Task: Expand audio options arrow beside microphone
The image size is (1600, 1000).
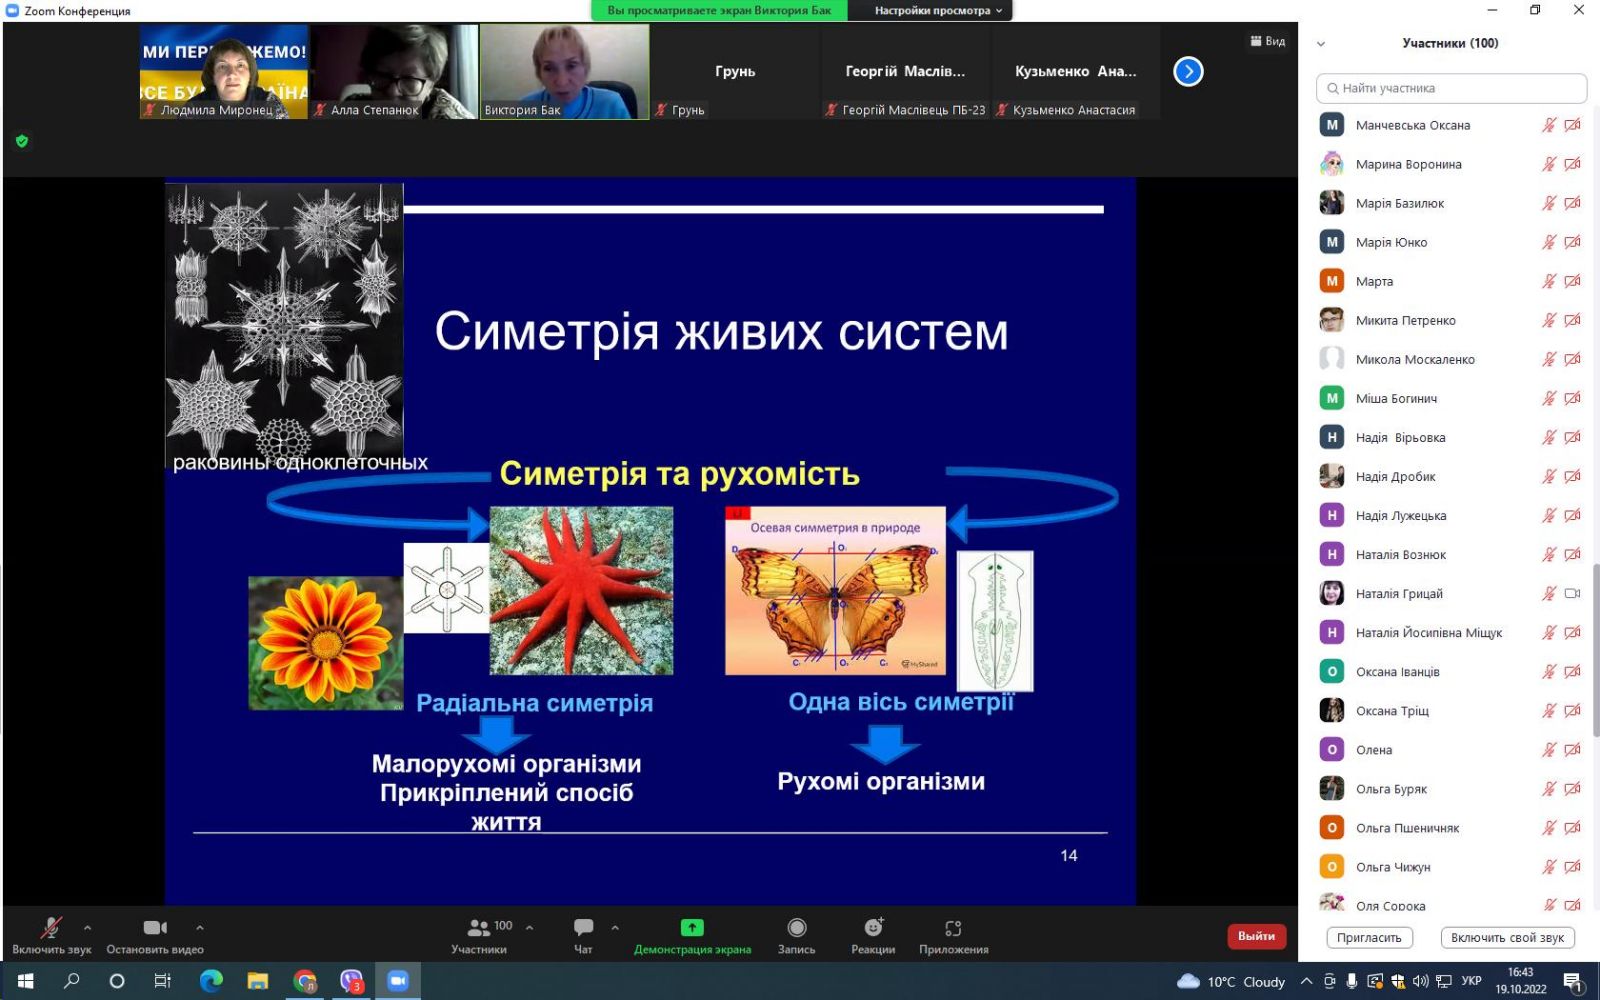Action: pyautogui.click(x=88, y=927)
